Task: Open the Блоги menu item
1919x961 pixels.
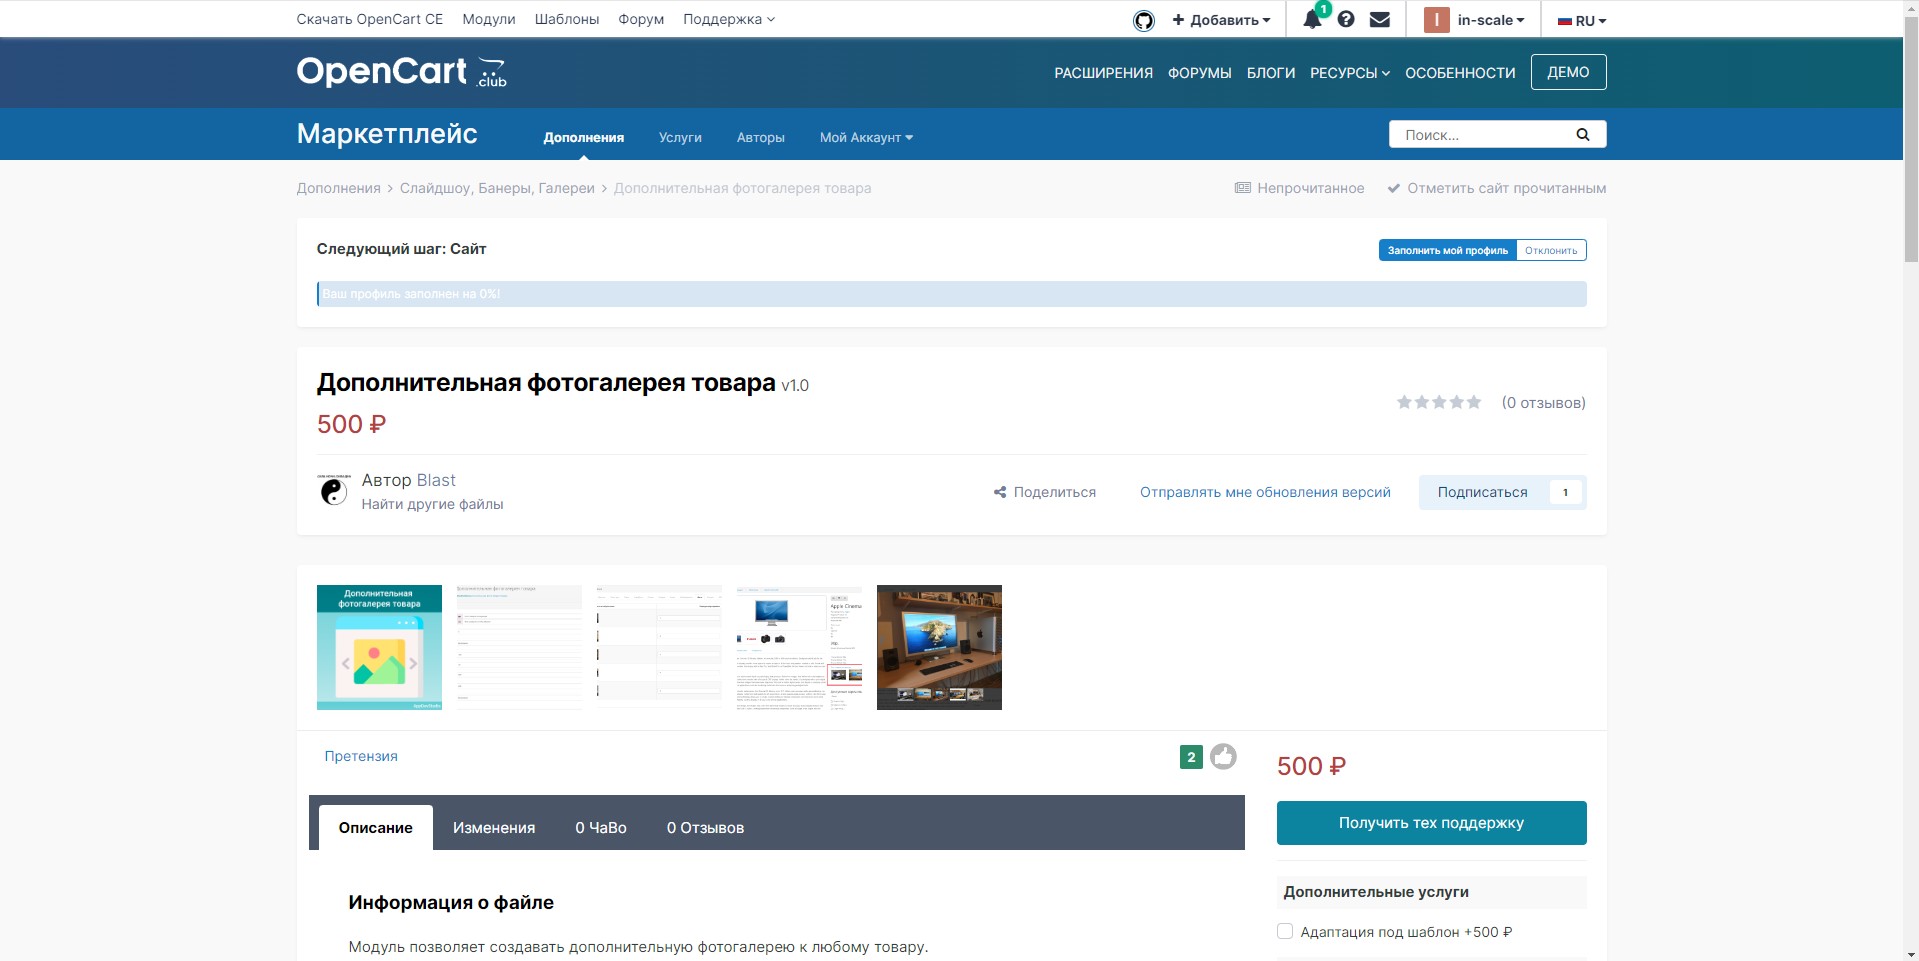Action: [x=1270, y=73]
